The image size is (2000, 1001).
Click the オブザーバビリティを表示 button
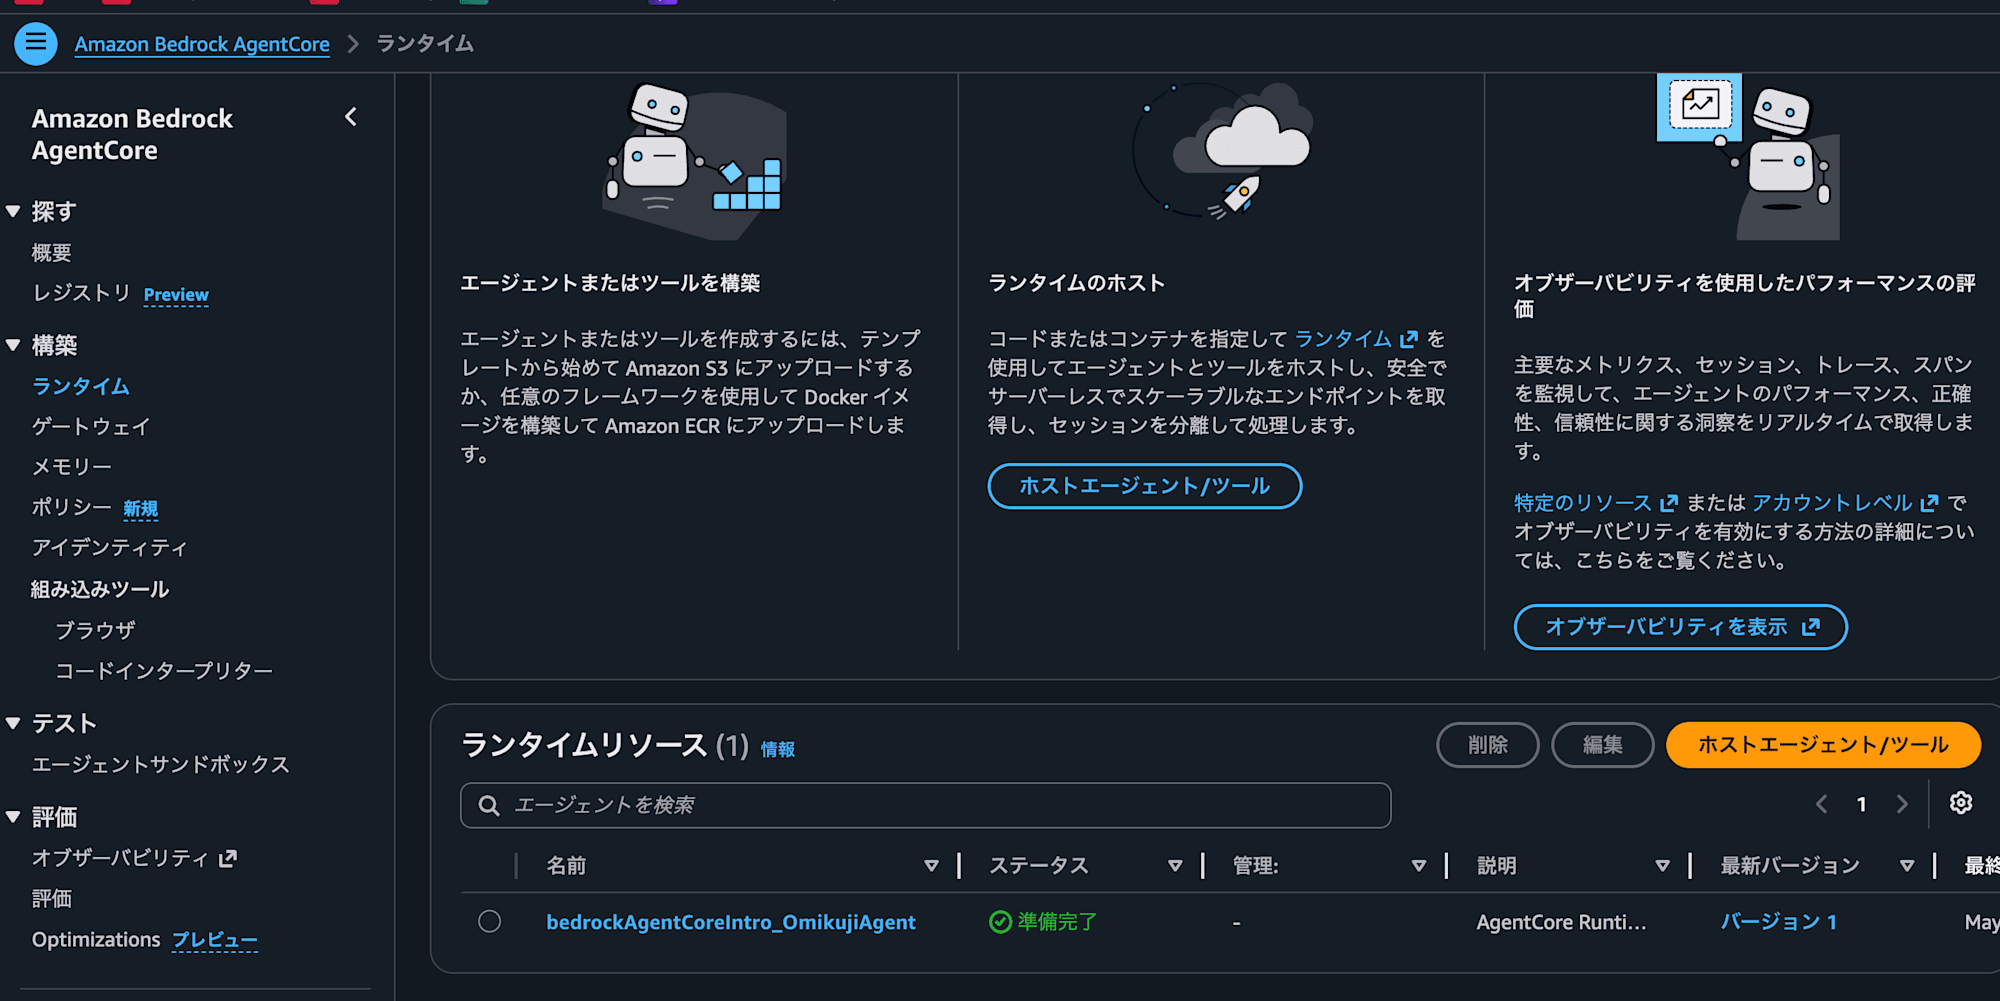click(1681, 627)
